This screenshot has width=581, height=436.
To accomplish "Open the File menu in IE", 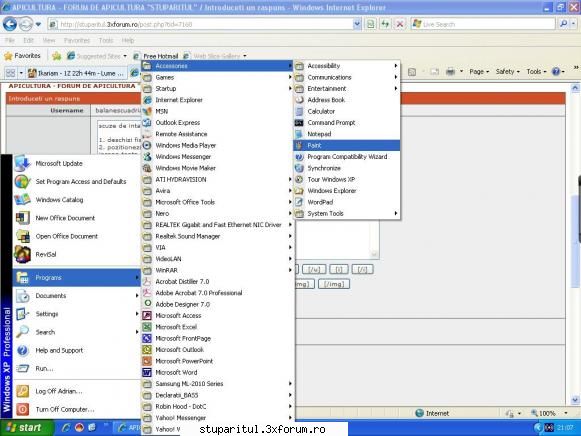I will [10, 40].
